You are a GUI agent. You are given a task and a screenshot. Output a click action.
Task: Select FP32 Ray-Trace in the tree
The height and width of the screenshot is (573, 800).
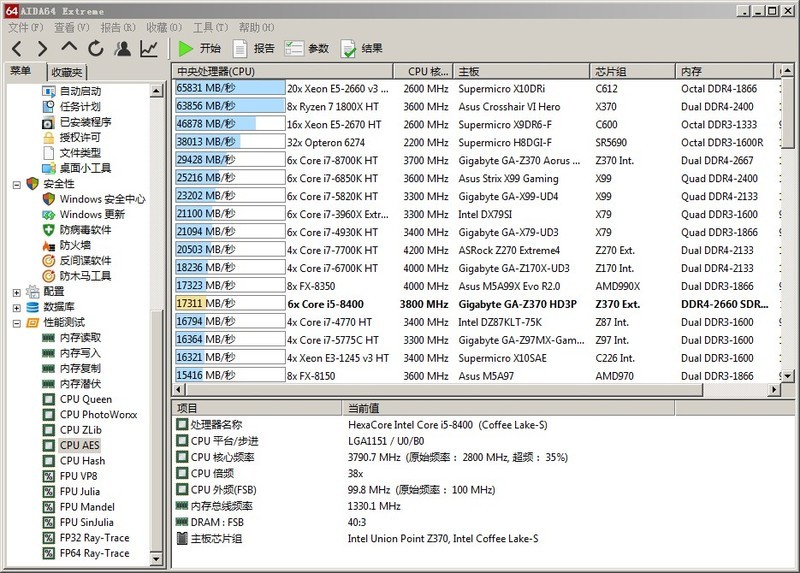coord(94,538)
